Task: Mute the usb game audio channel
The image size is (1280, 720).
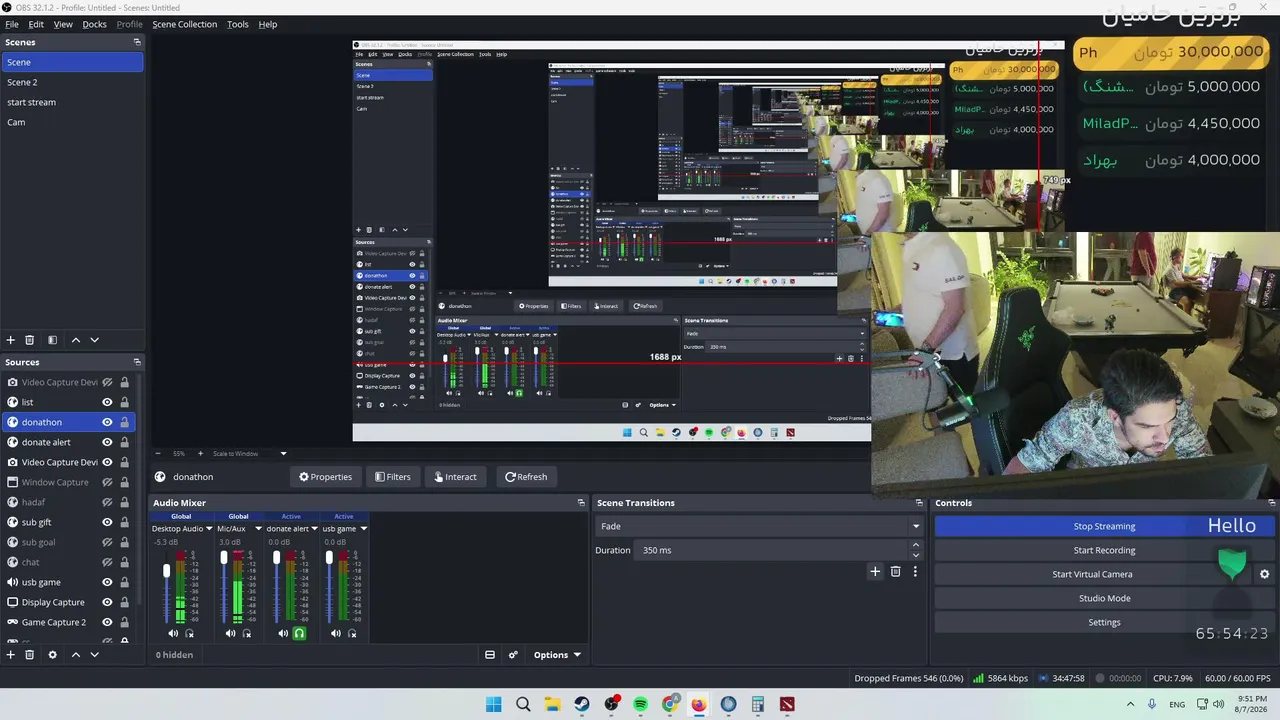Action: coord(336,633)
